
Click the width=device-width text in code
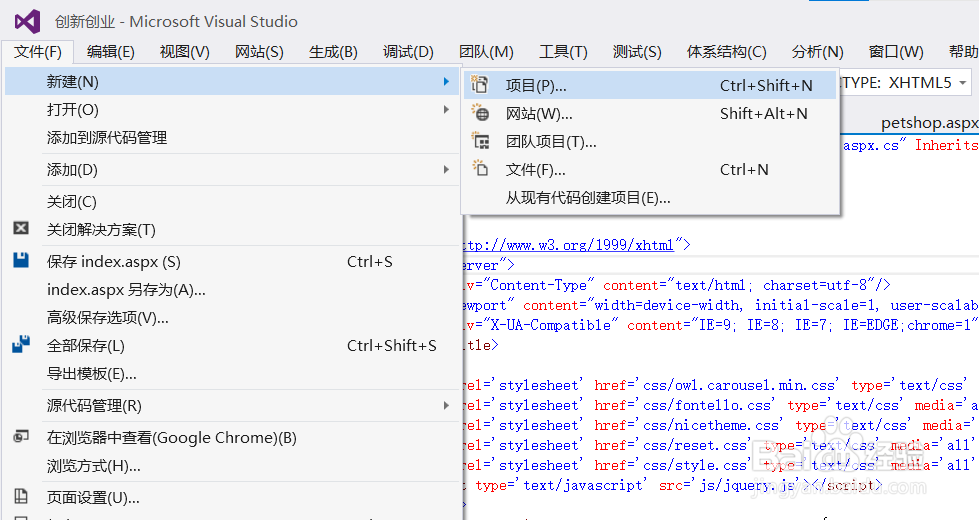pyautogui.click(x=667, y=305)
